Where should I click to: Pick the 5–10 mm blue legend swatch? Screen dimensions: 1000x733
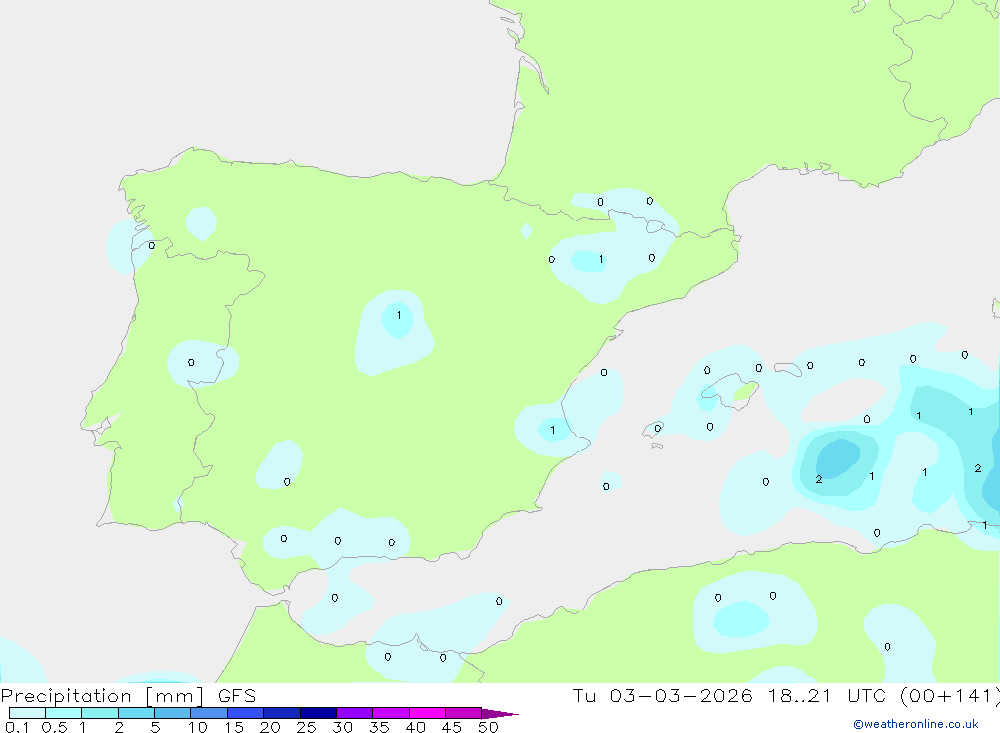(x=172, y=713)
